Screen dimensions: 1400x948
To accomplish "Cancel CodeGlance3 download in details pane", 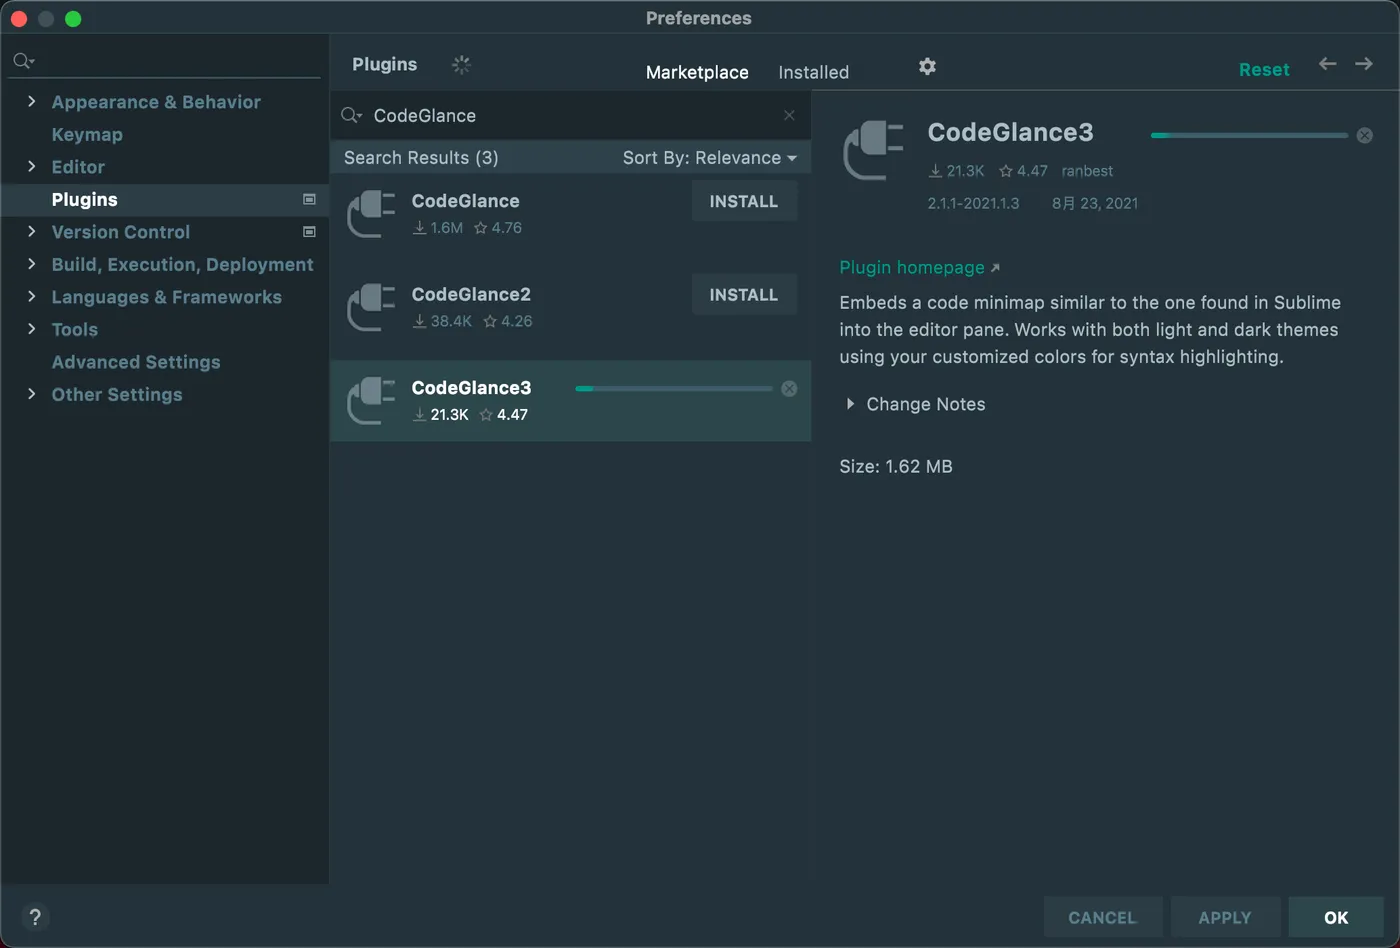I will 1364,135.
